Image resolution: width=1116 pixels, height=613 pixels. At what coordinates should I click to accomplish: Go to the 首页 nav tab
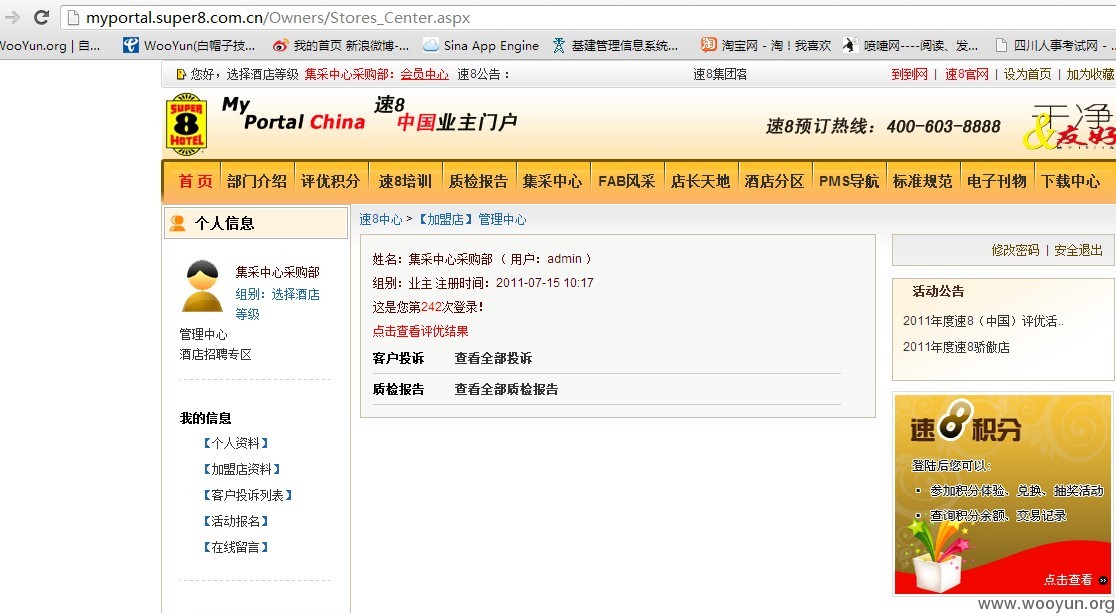coord(195,182)
